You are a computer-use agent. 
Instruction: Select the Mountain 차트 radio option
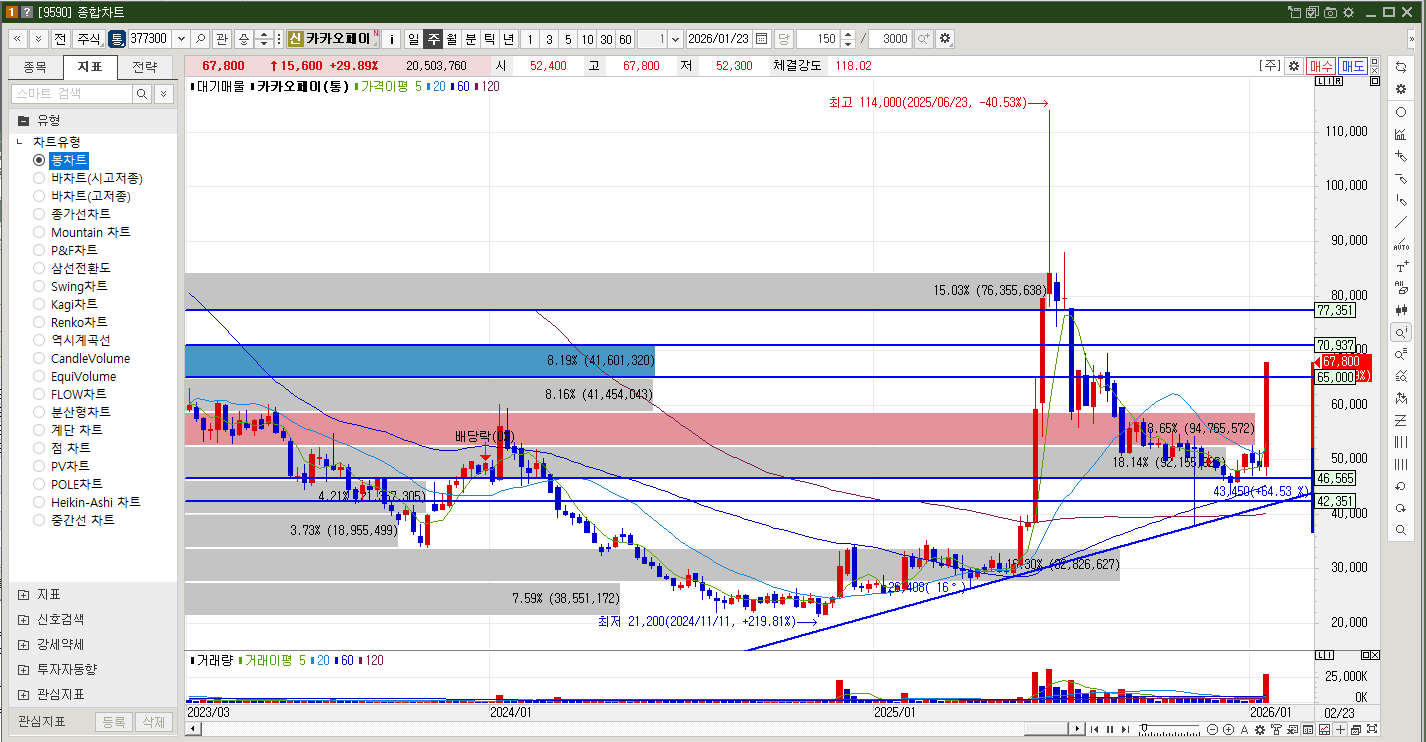[x=40, y=232]
